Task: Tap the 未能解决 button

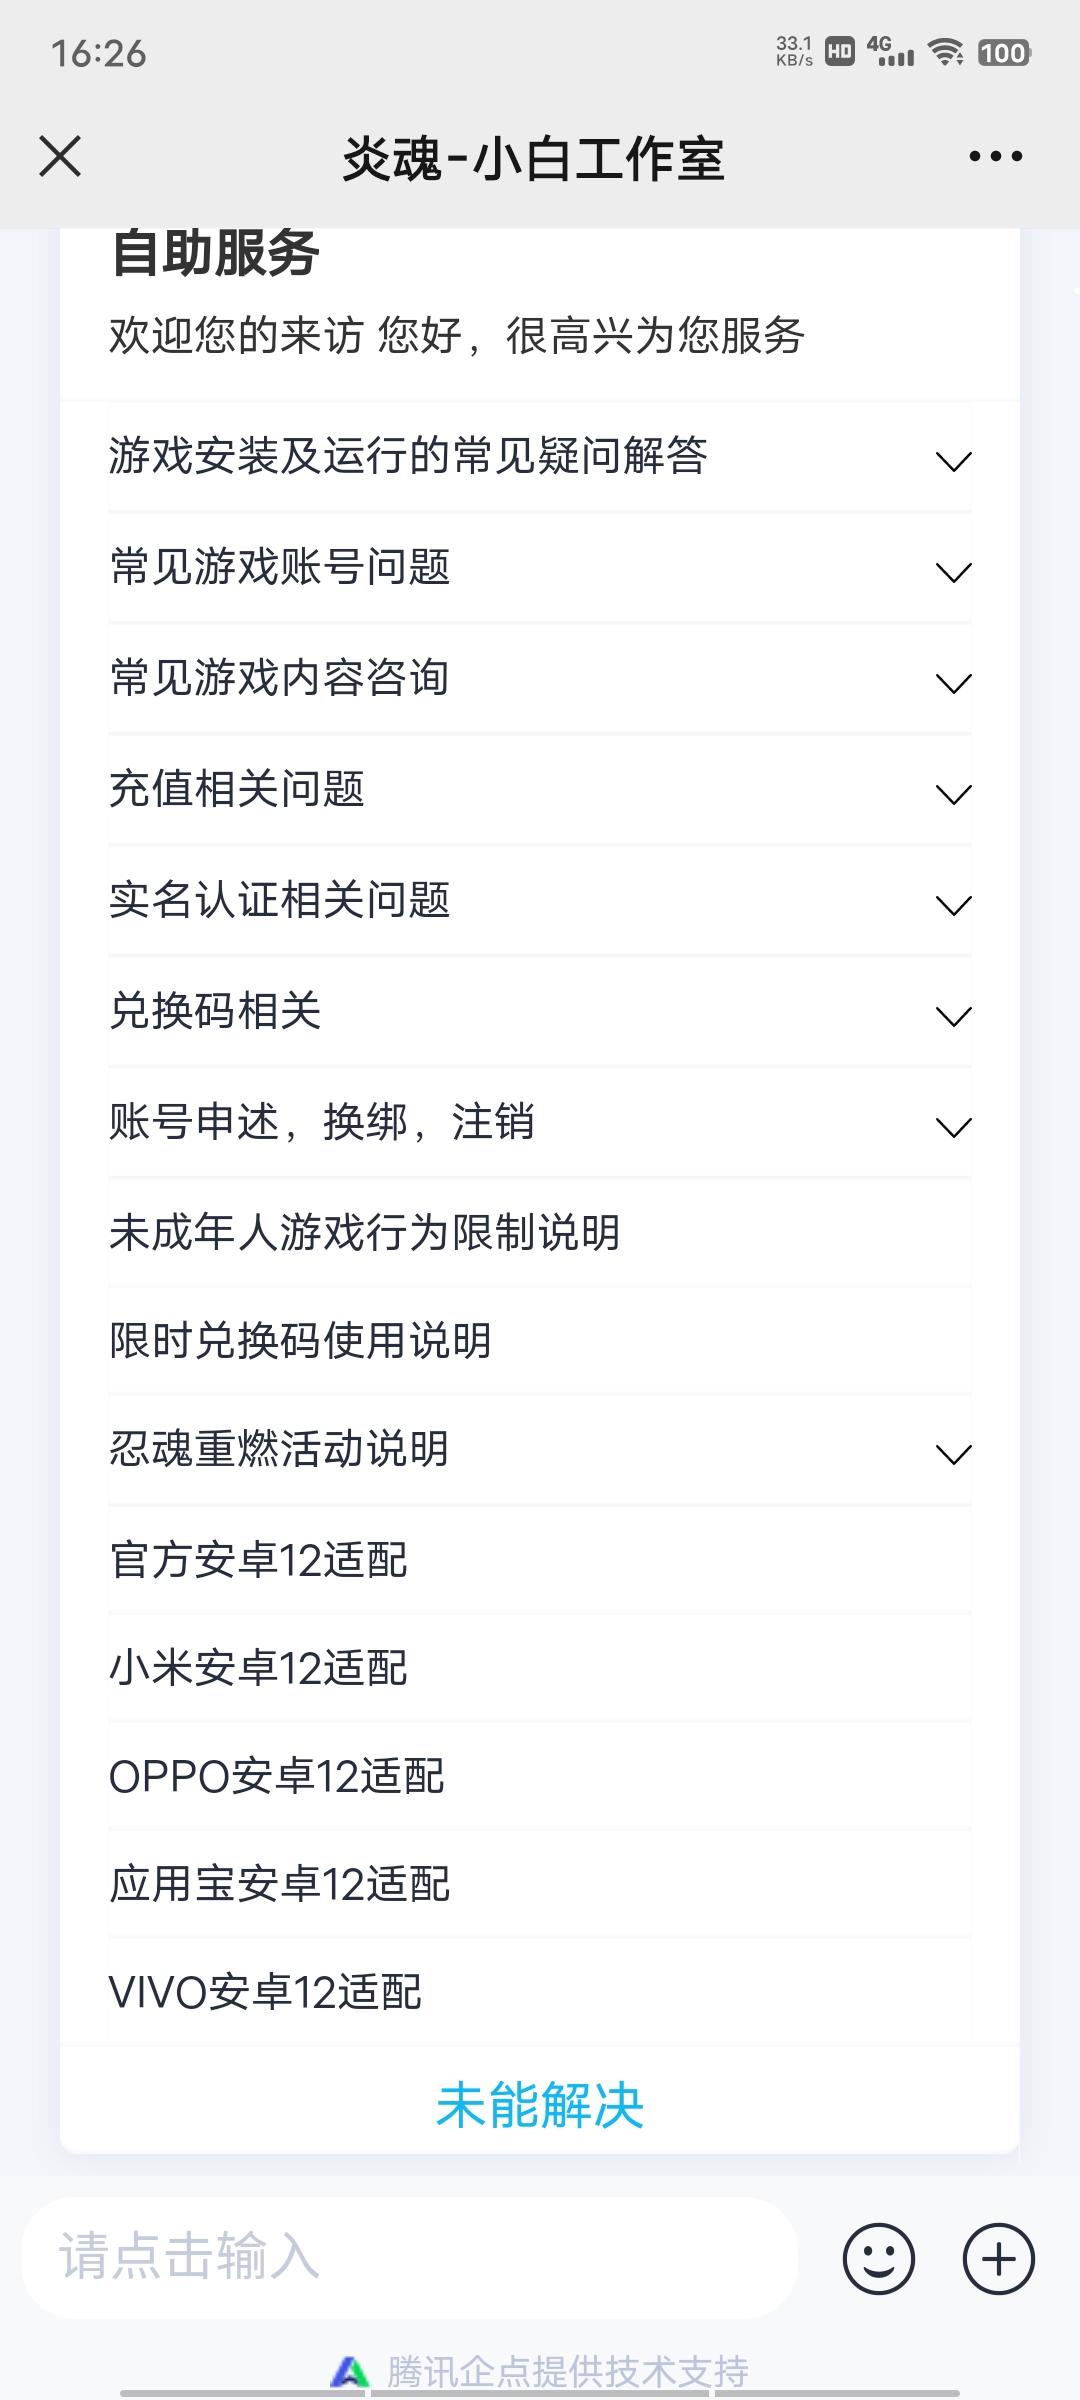Action: coord(540,2105)
